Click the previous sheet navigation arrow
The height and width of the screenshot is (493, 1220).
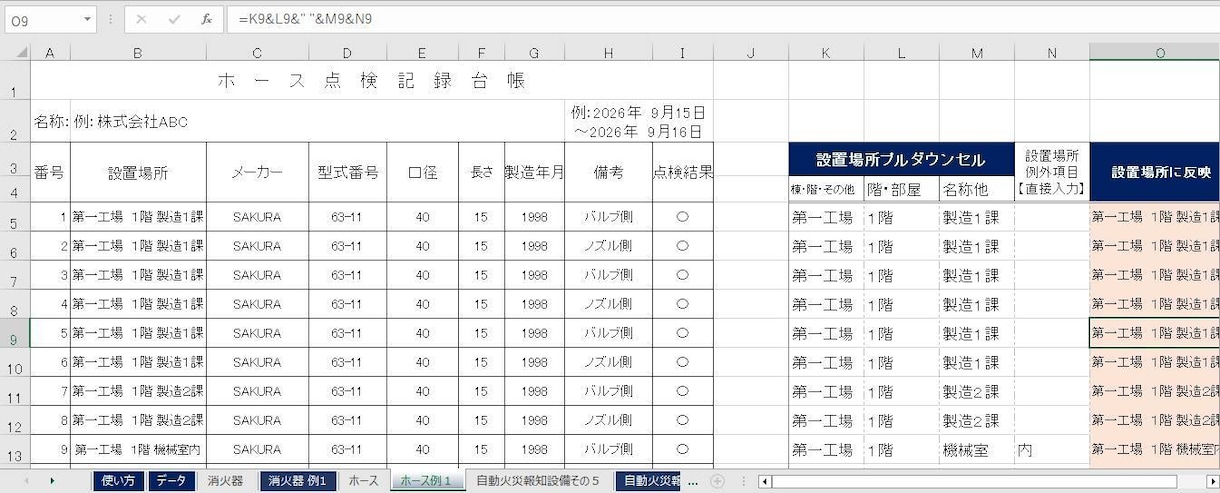click(26, 481)
